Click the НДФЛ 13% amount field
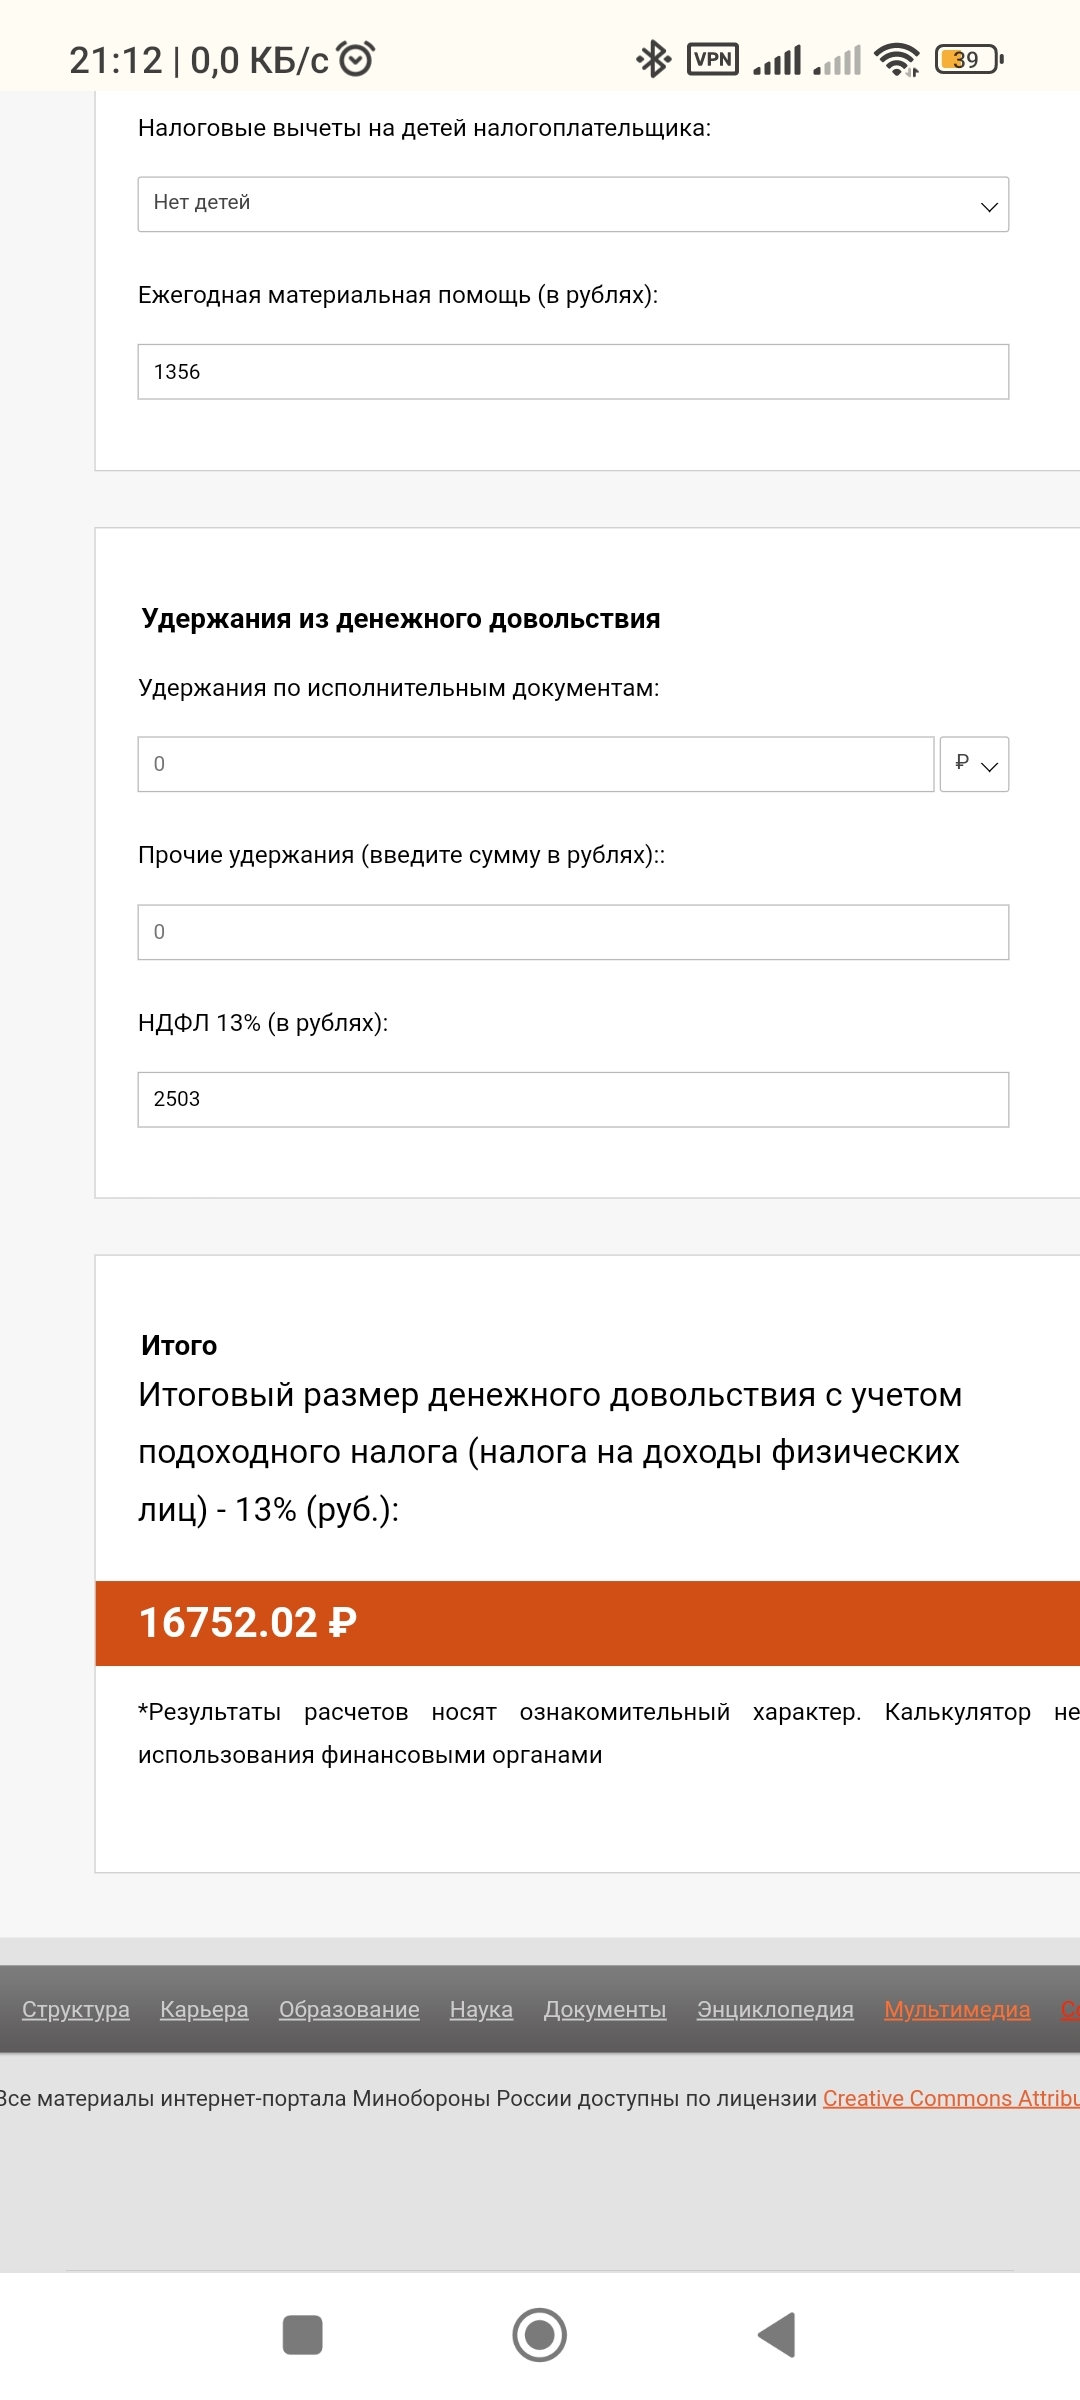The height and width of the screenshot is (2400, 1080). tap(573, 1099)
